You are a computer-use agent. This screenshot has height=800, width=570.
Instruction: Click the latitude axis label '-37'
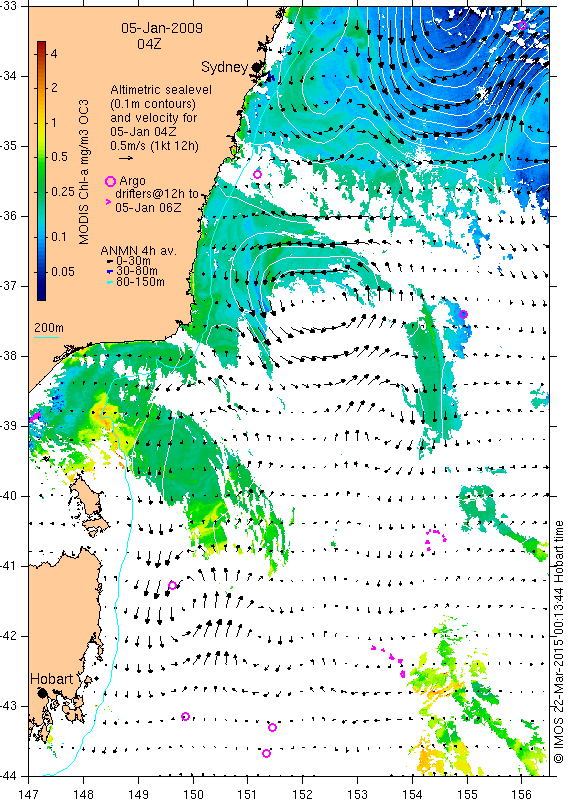click(8, 286)
